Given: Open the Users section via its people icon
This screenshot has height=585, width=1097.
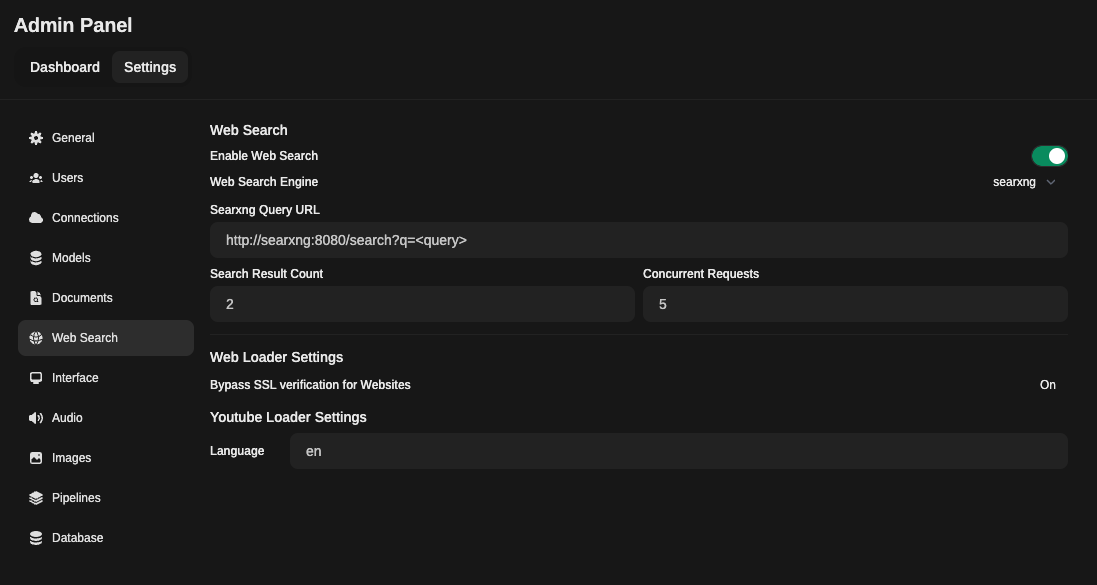Looking at the screenshot, I should (x=36, y=177).
